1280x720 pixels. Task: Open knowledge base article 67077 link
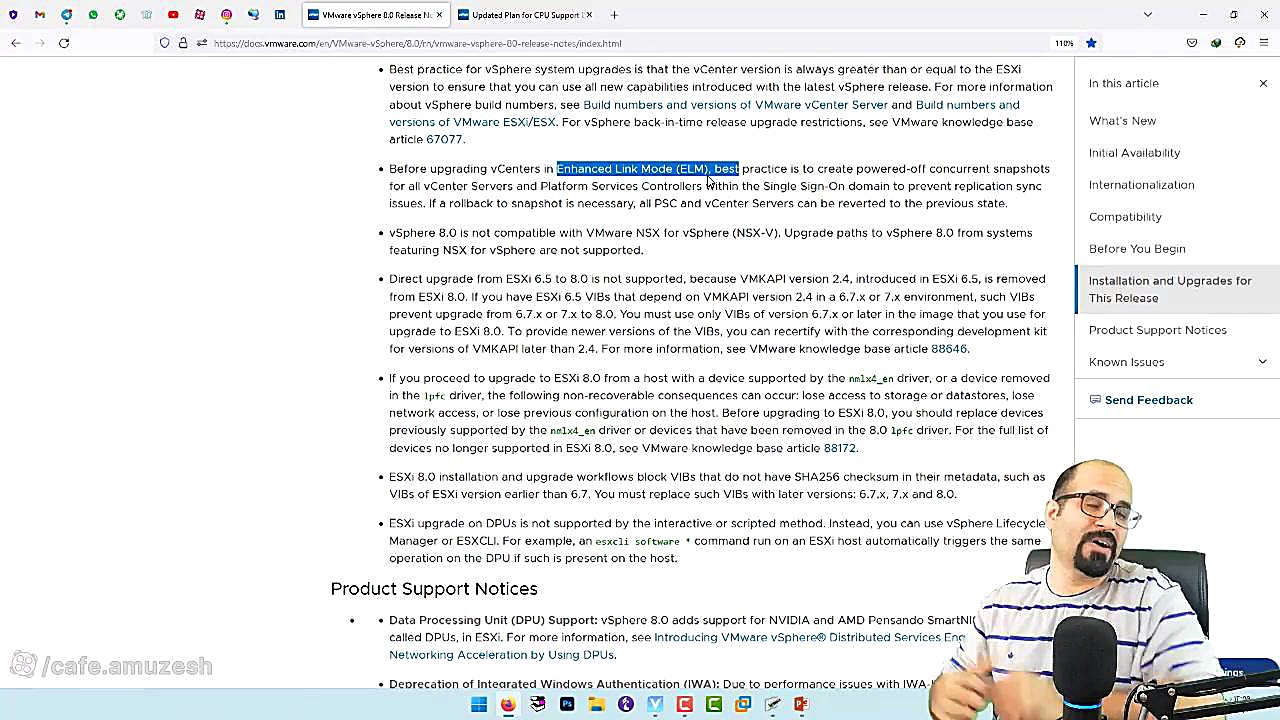pyautogui.click(x=444, y=140)
